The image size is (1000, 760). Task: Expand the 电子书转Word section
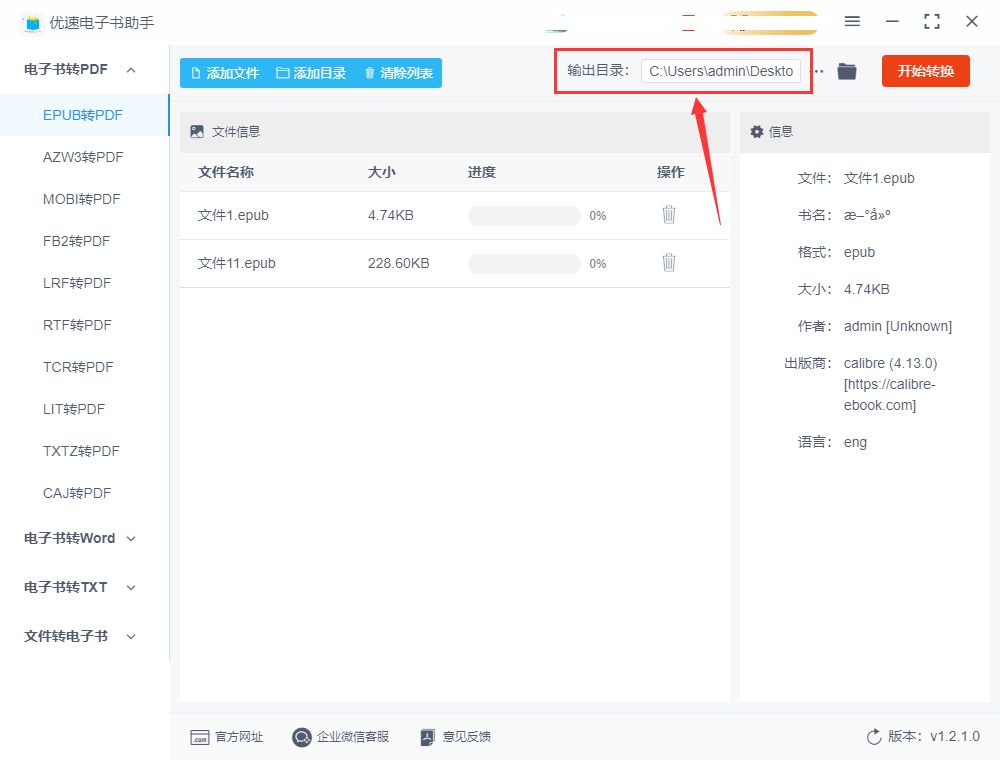coord(131,539)
